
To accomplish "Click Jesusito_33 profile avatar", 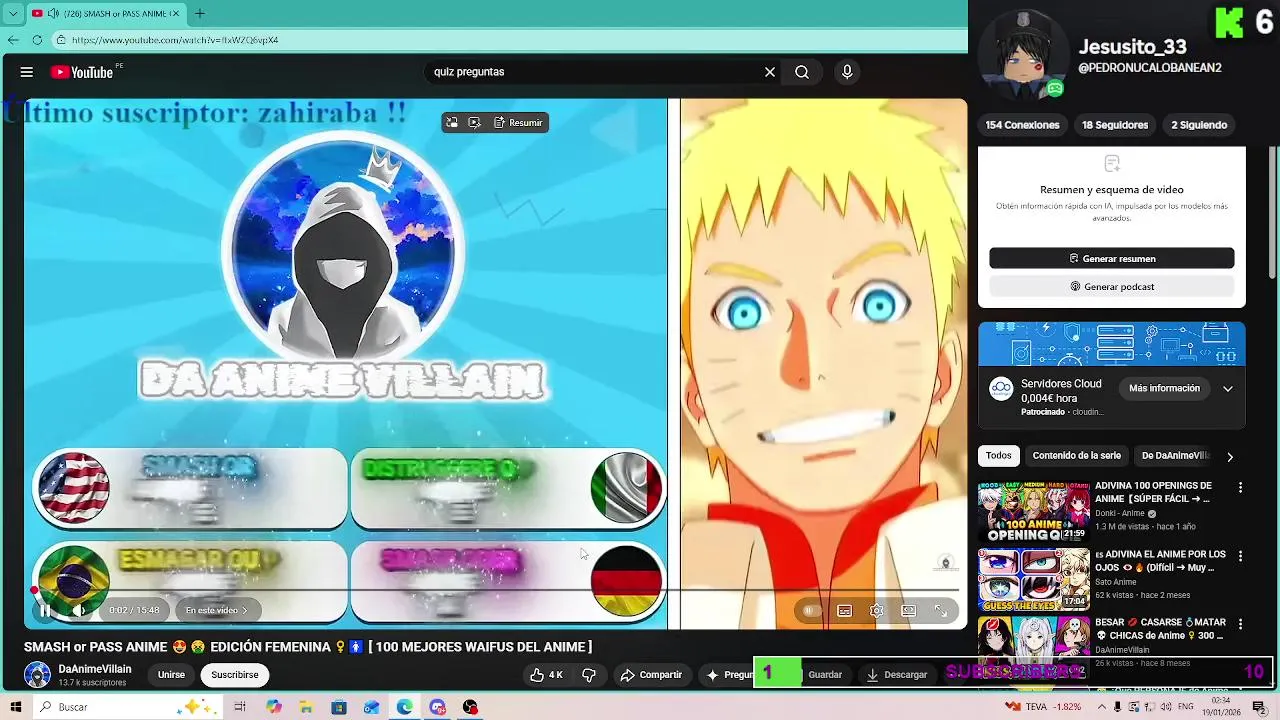I will (x=1023, y=55).
